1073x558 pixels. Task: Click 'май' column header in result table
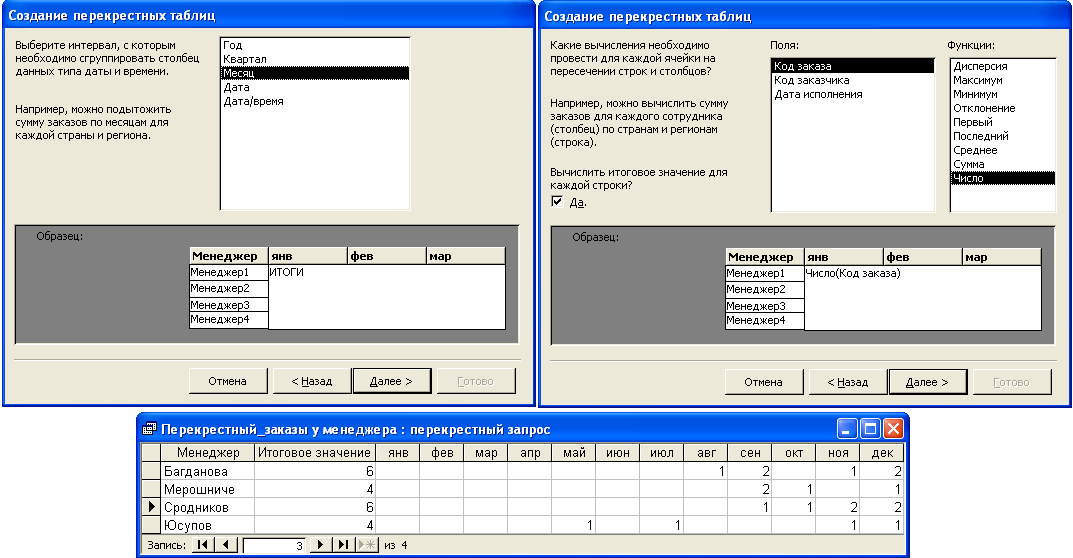click(574, 453)
